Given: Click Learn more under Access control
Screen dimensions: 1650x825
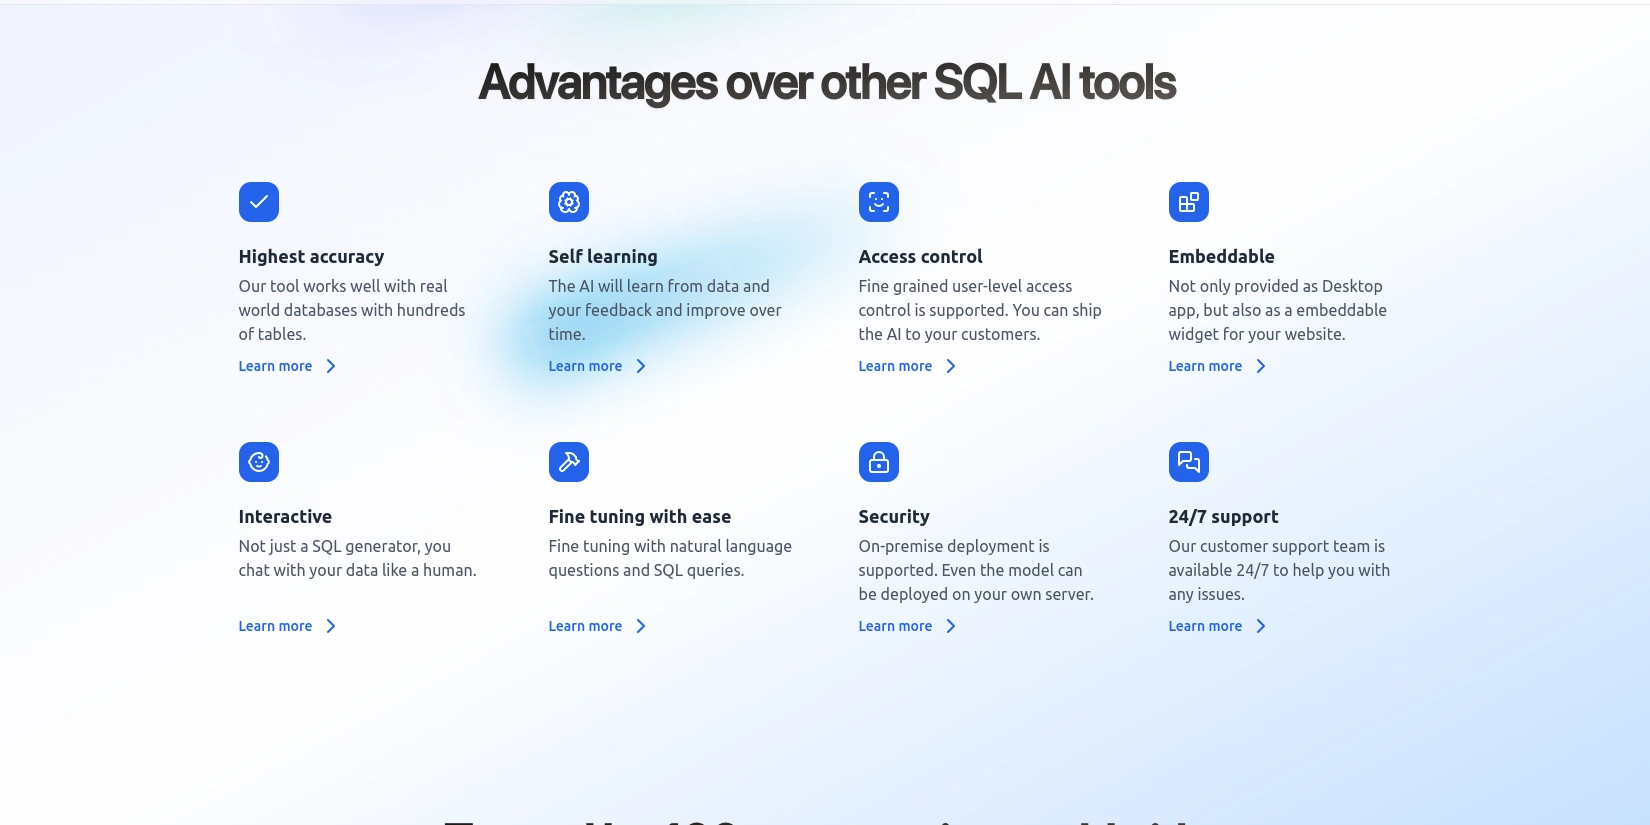Looking at the screenshot, I should [895, 366].
